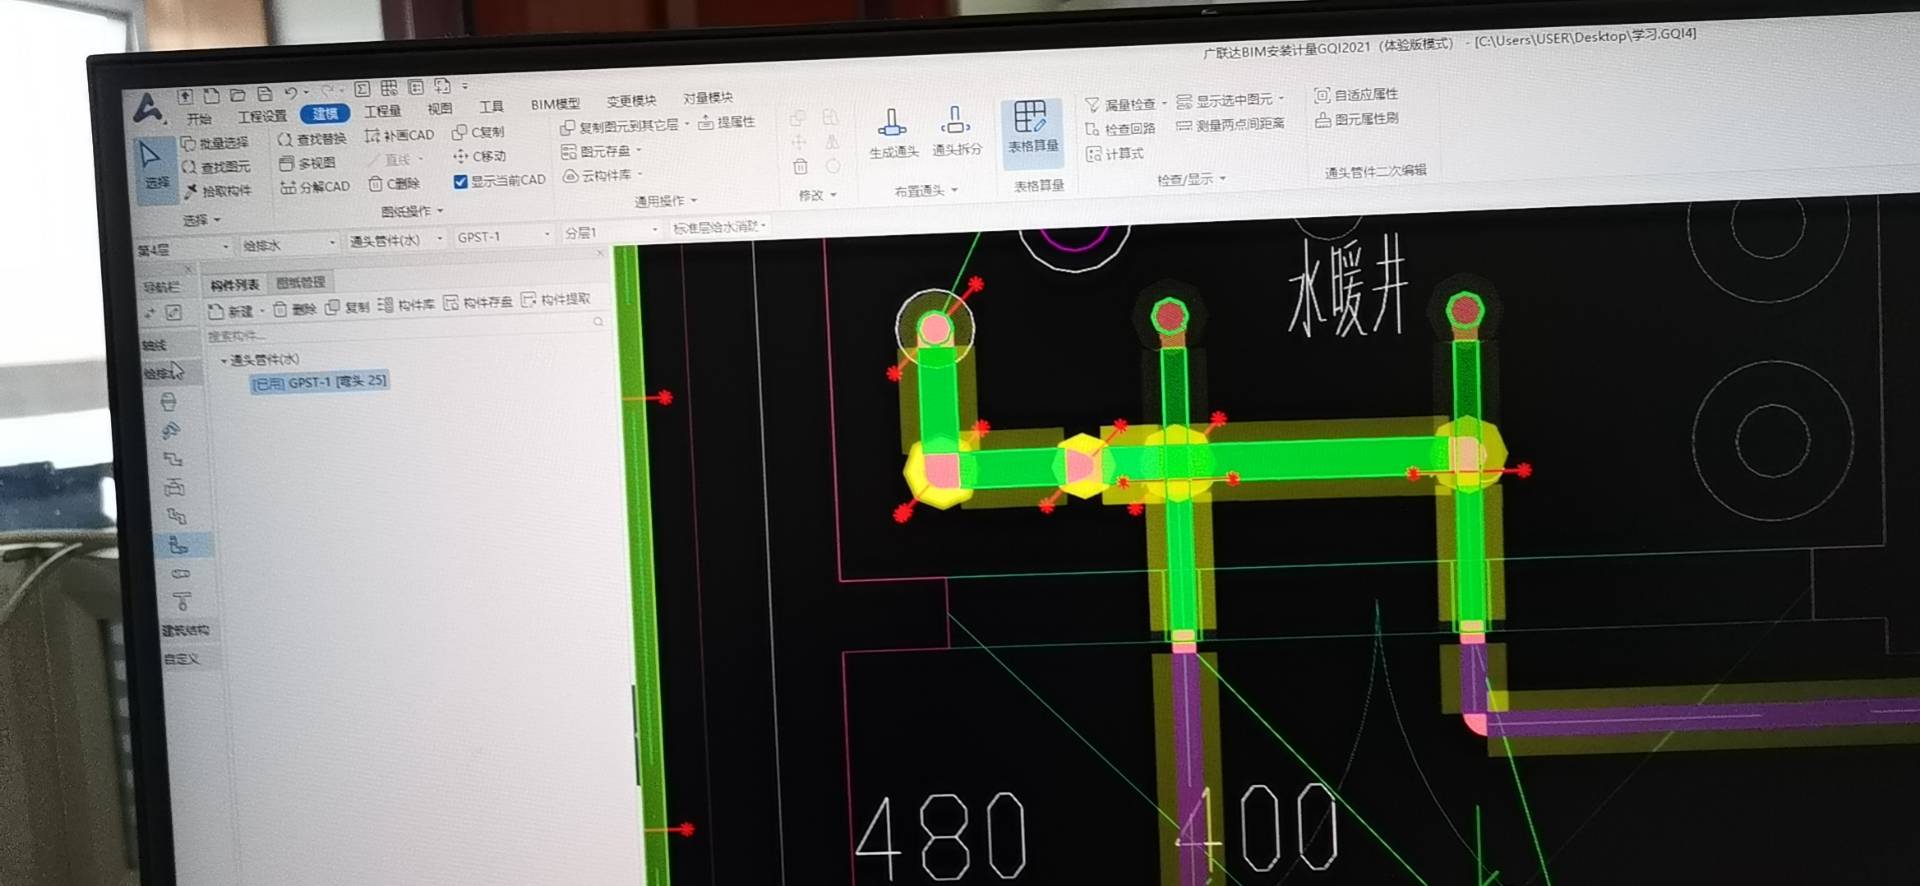Open 多视图 multi-view tool
This screenshot has height=886, width=1920.
(308, 163)
